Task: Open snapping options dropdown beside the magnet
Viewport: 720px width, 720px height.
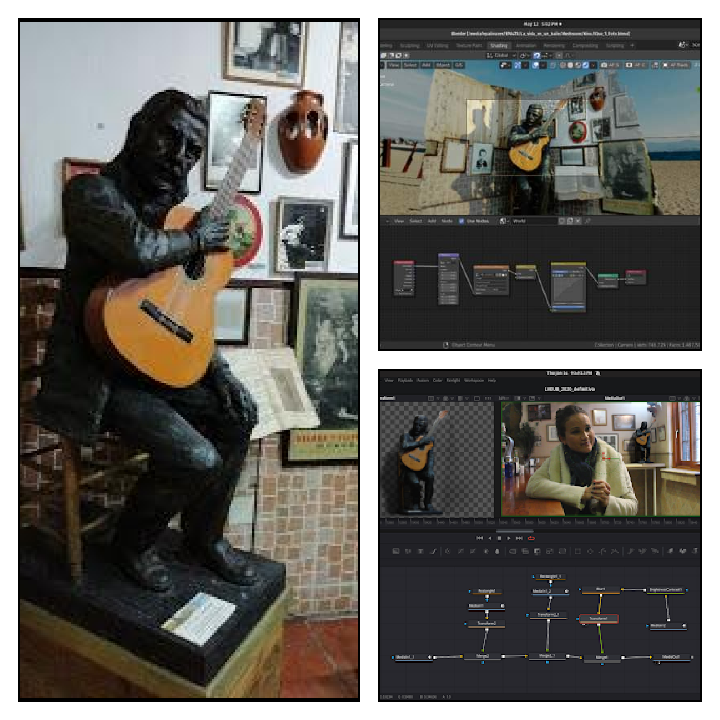Action: 548,56
